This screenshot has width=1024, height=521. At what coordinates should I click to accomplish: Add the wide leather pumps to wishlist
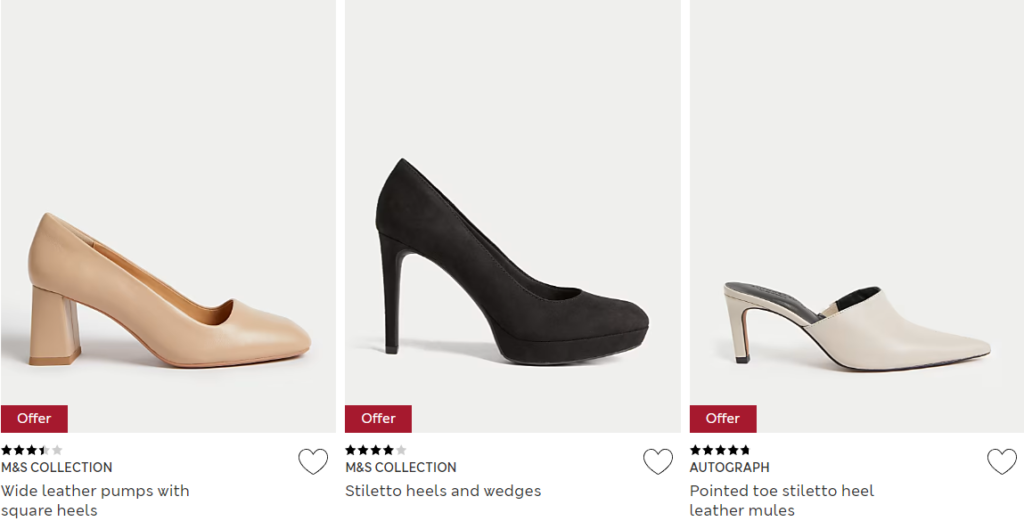coord(313,462)
